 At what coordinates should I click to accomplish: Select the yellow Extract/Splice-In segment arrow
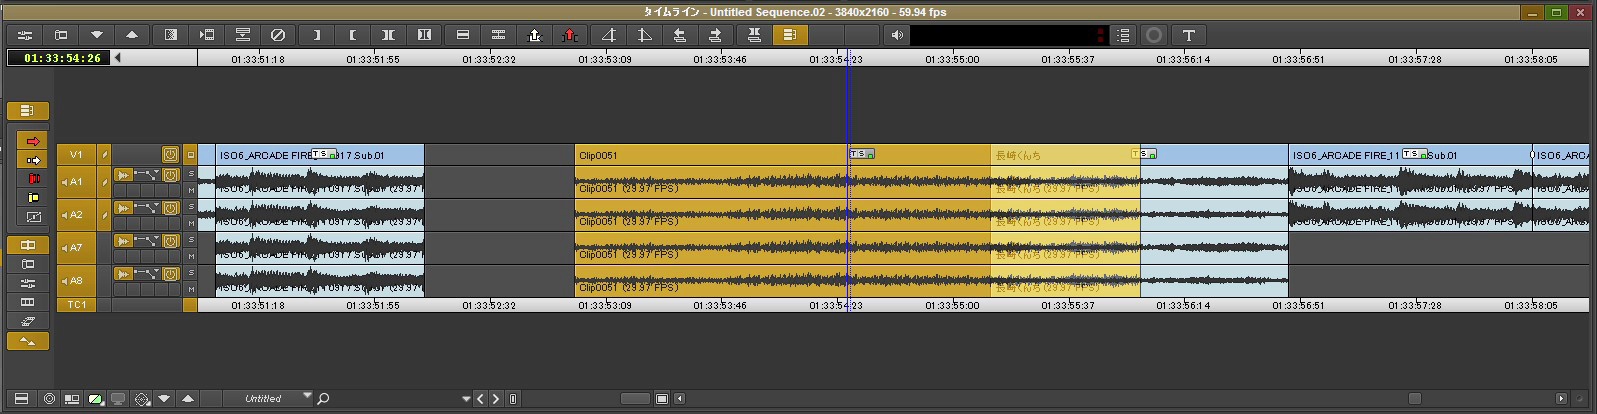[33, 160]
